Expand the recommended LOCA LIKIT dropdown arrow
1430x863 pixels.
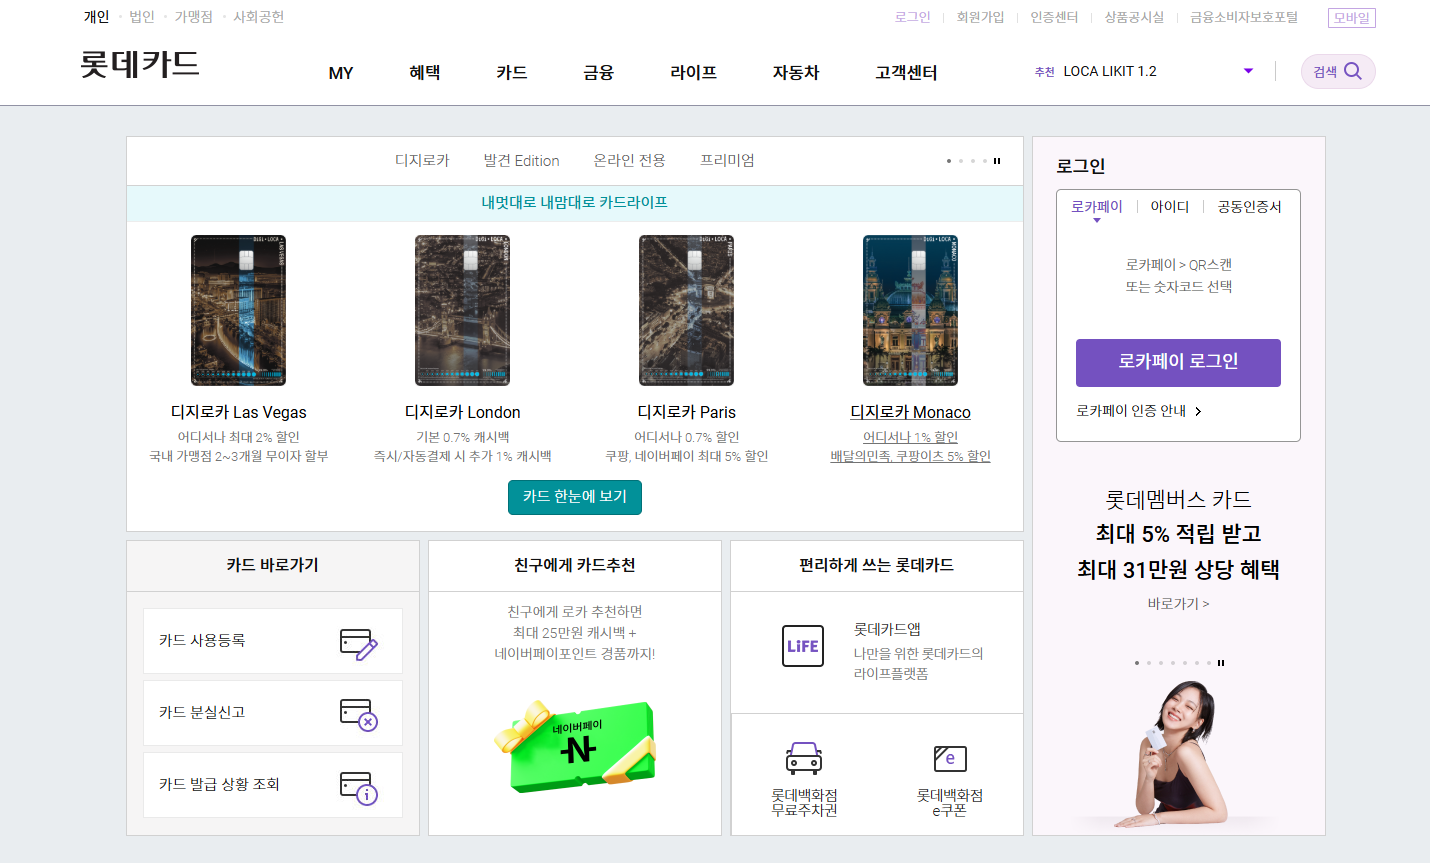pos(1248,71)
